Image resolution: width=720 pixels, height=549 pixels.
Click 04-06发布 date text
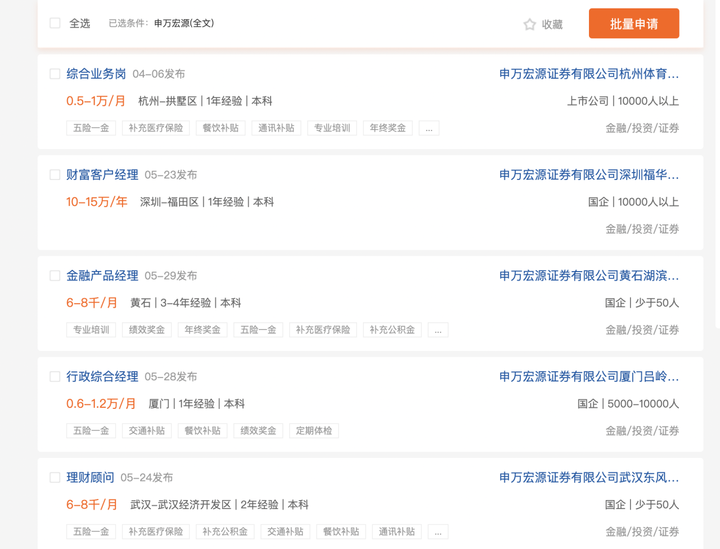tap(159, 74)
